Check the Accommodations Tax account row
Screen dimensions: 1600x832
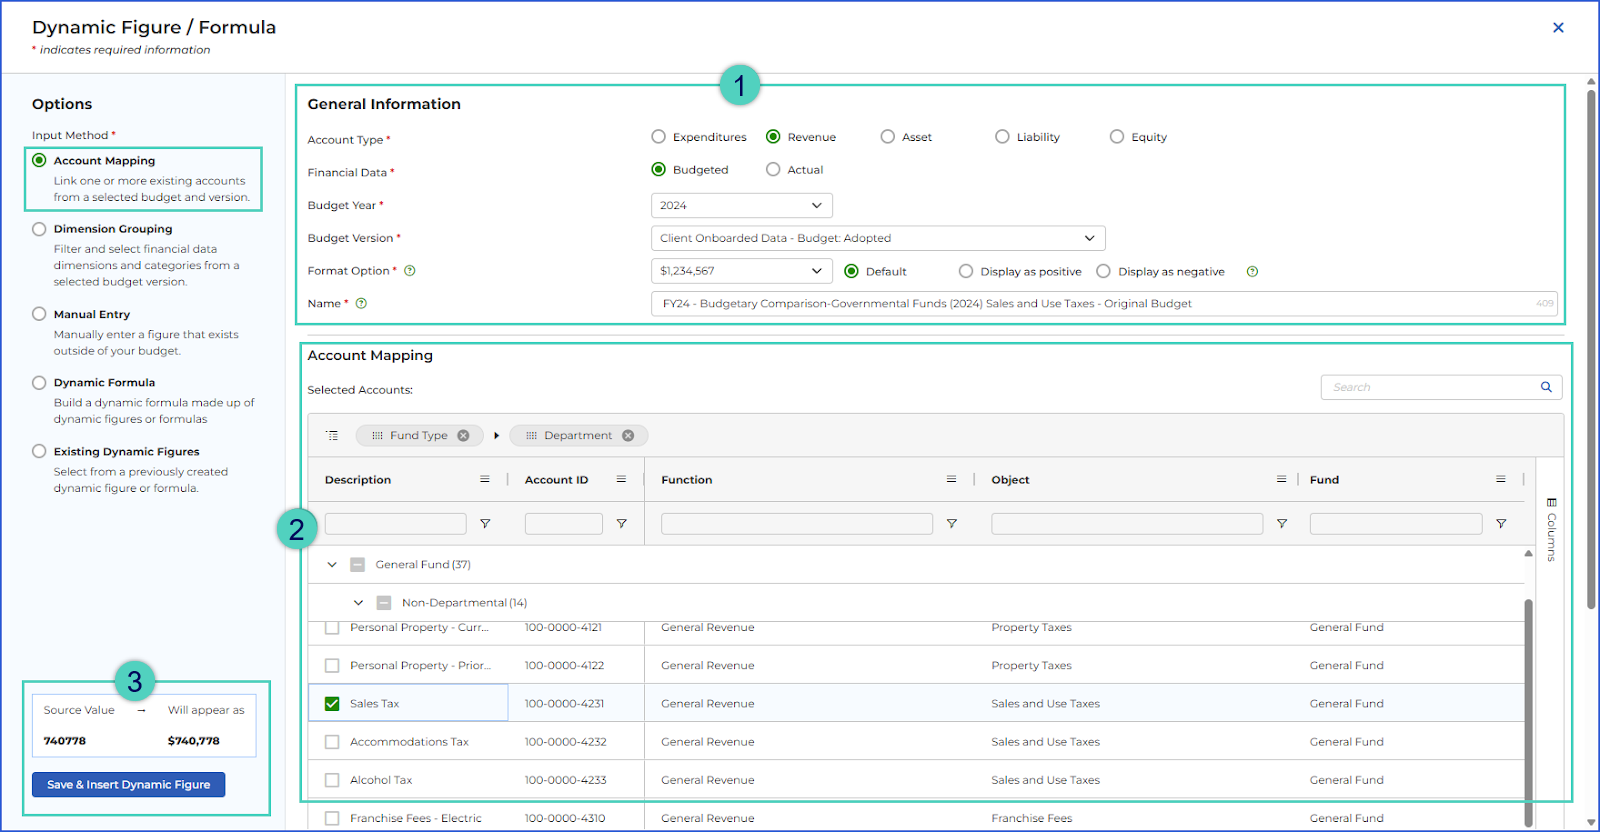[332, 742]
